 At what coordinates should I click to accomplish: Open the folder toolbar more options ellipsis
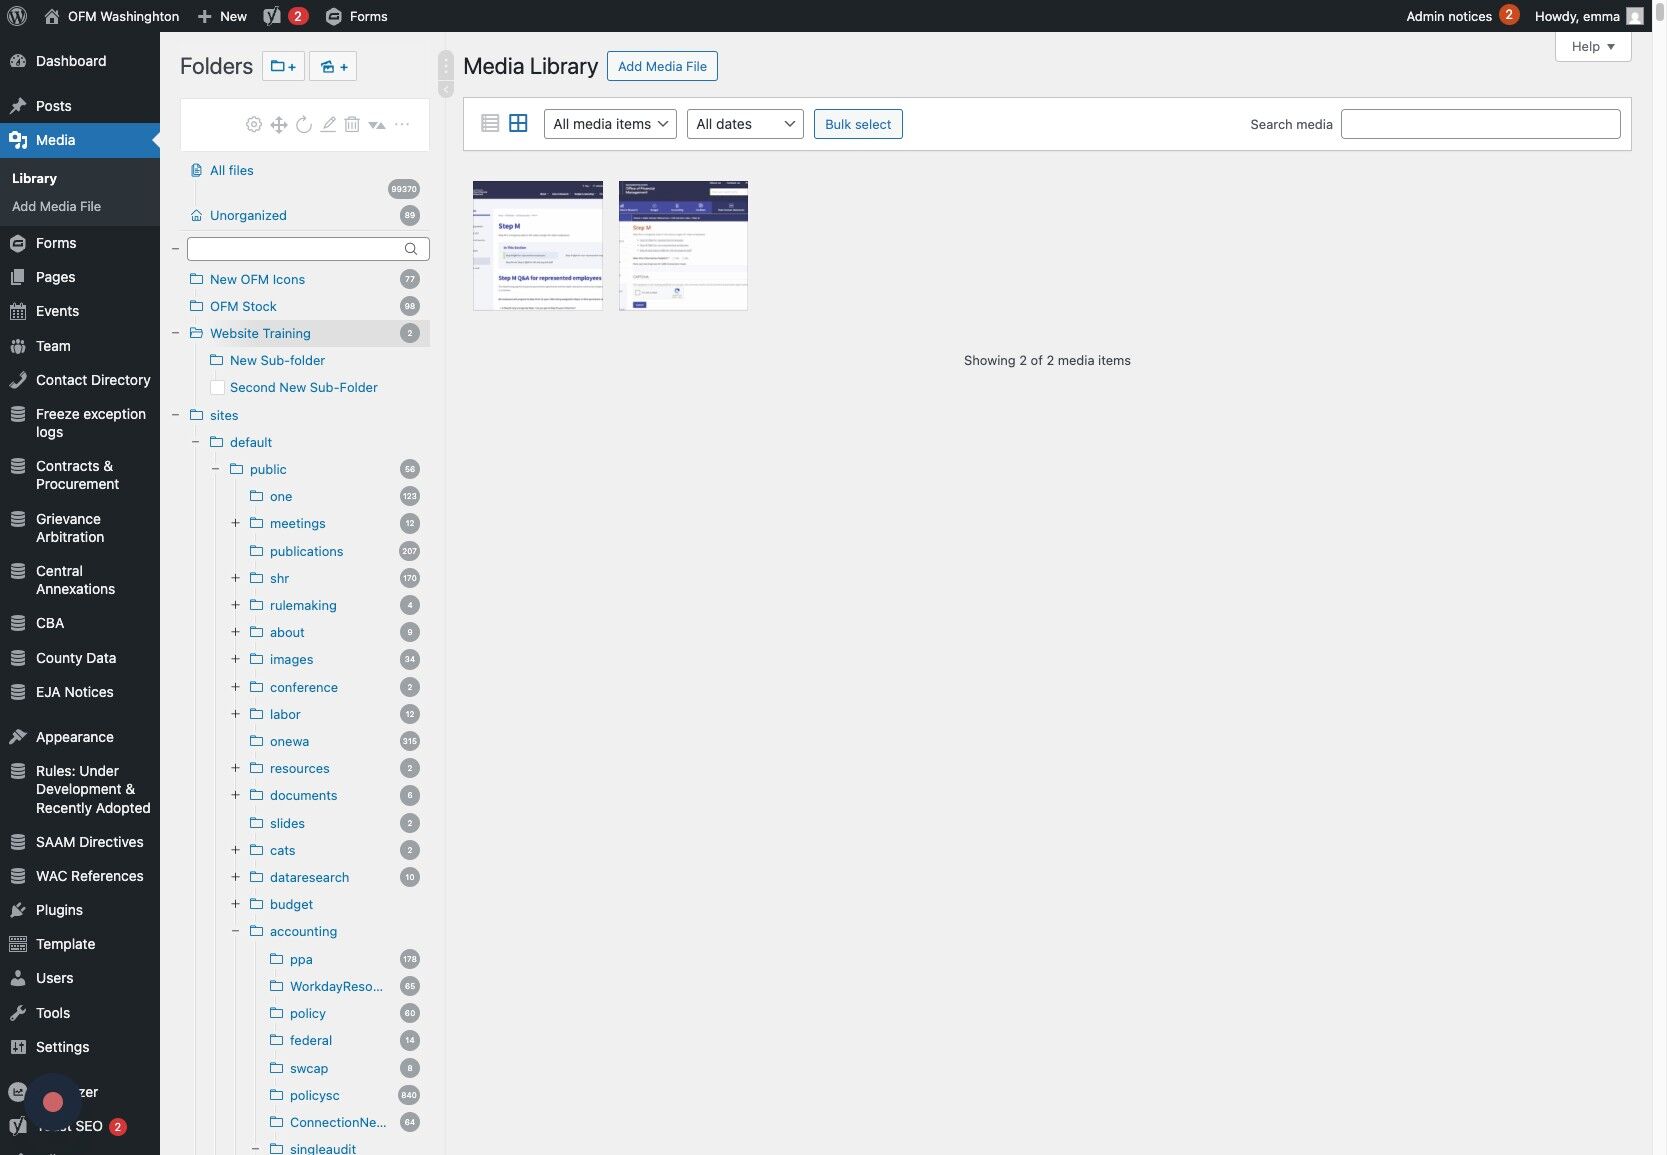pyautogui.click(x=402, y=124)
